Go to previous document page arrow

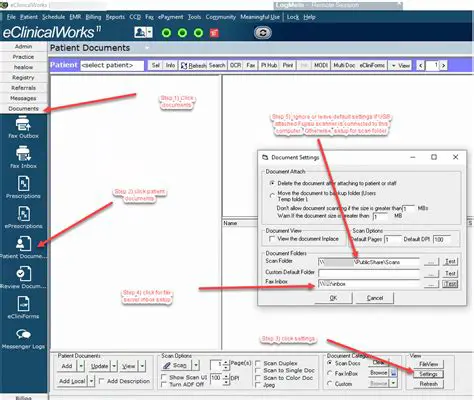[x=421, y=66]
